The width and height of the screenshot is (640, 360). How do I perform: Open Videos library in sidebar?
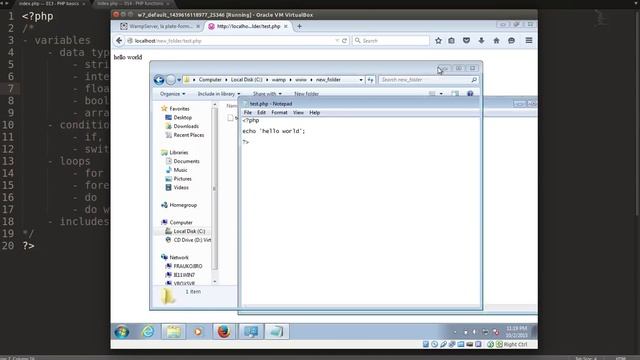click(x=181, y=188)
